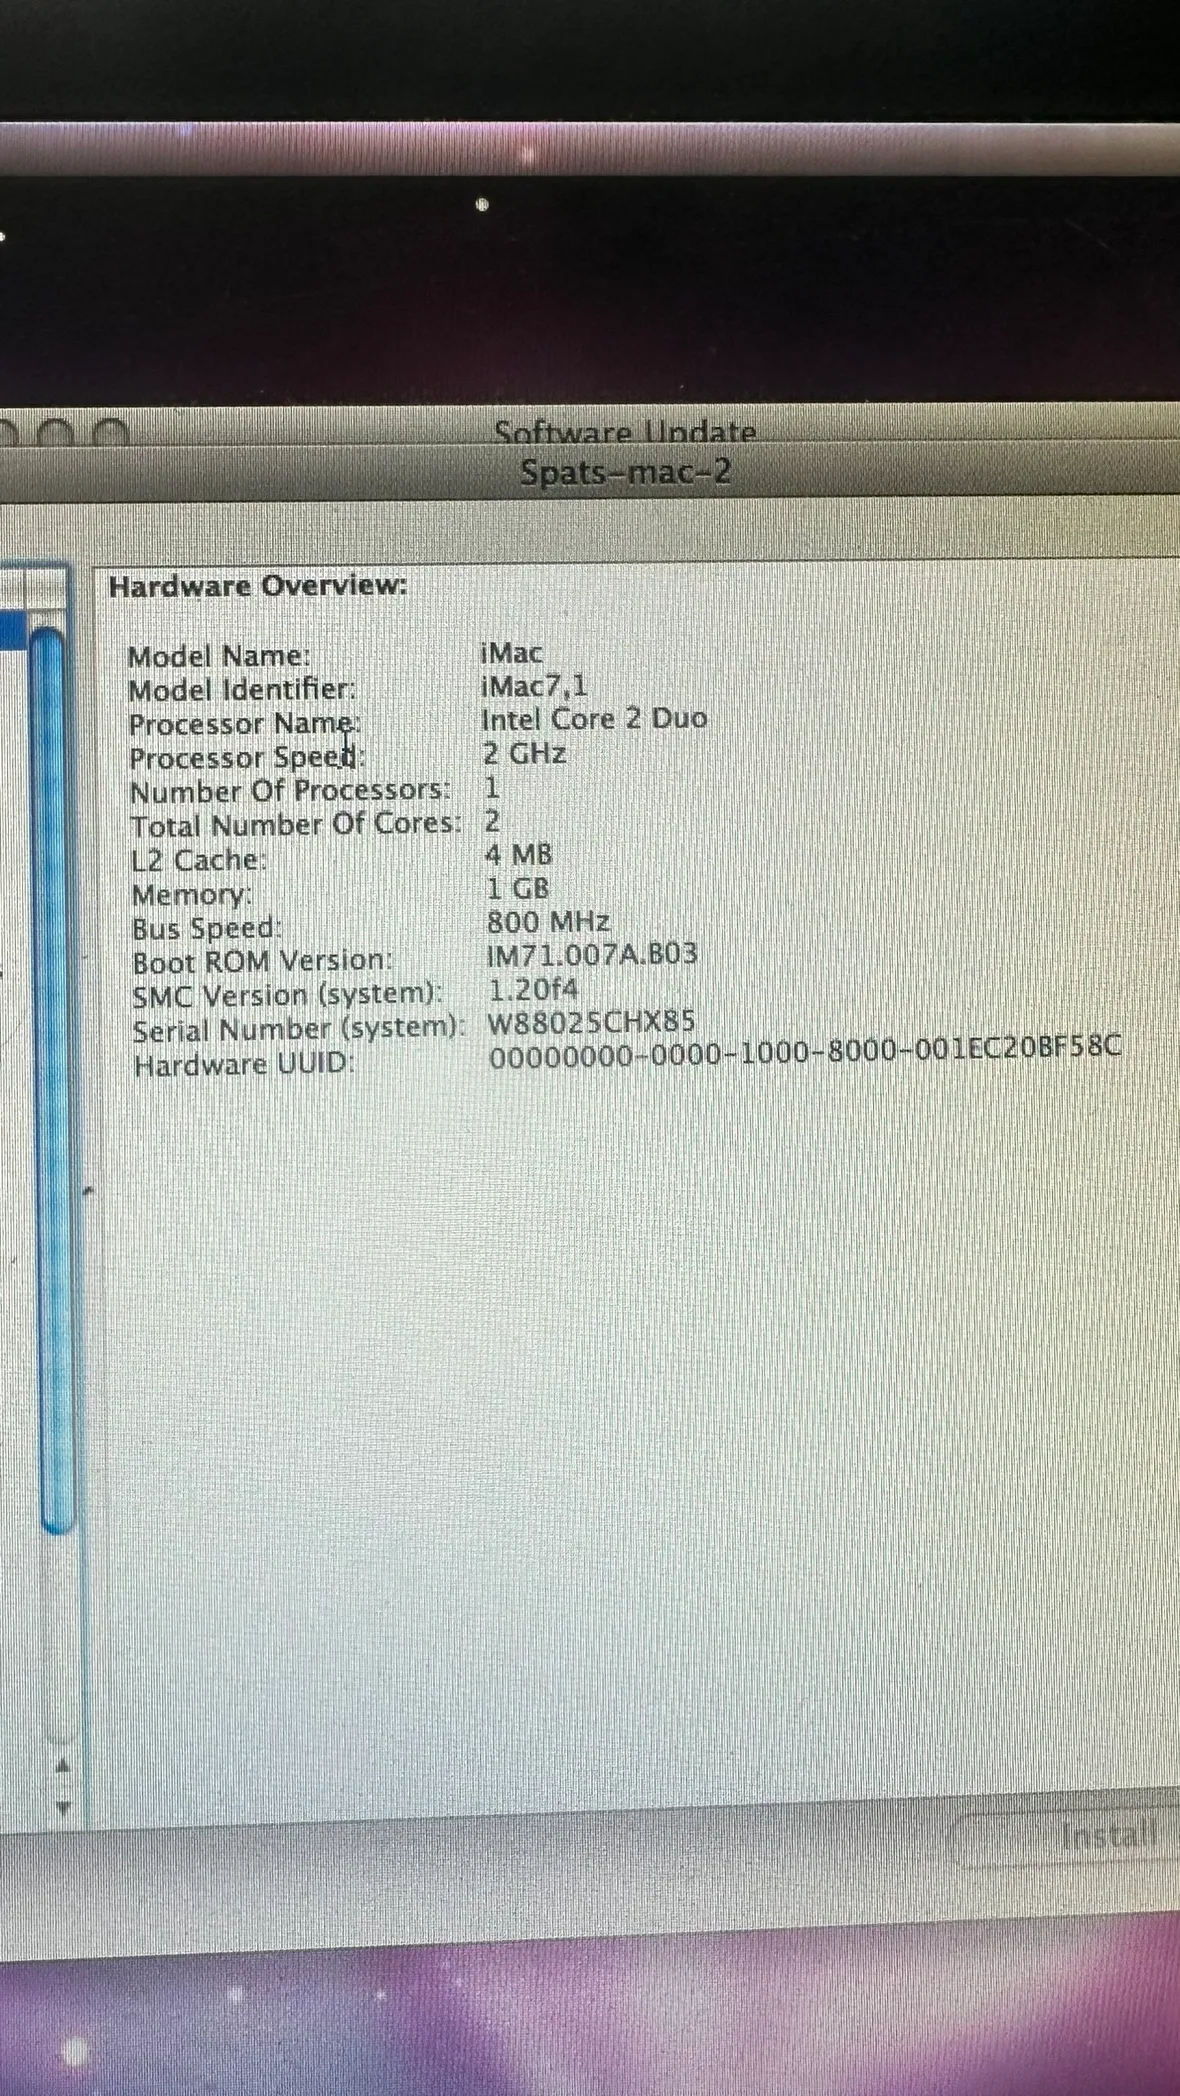Click the sidebar scroll up arrow
The height and width of the screenshot is (2096, 1180).
pyautogui.click(x=62, y=1766)
